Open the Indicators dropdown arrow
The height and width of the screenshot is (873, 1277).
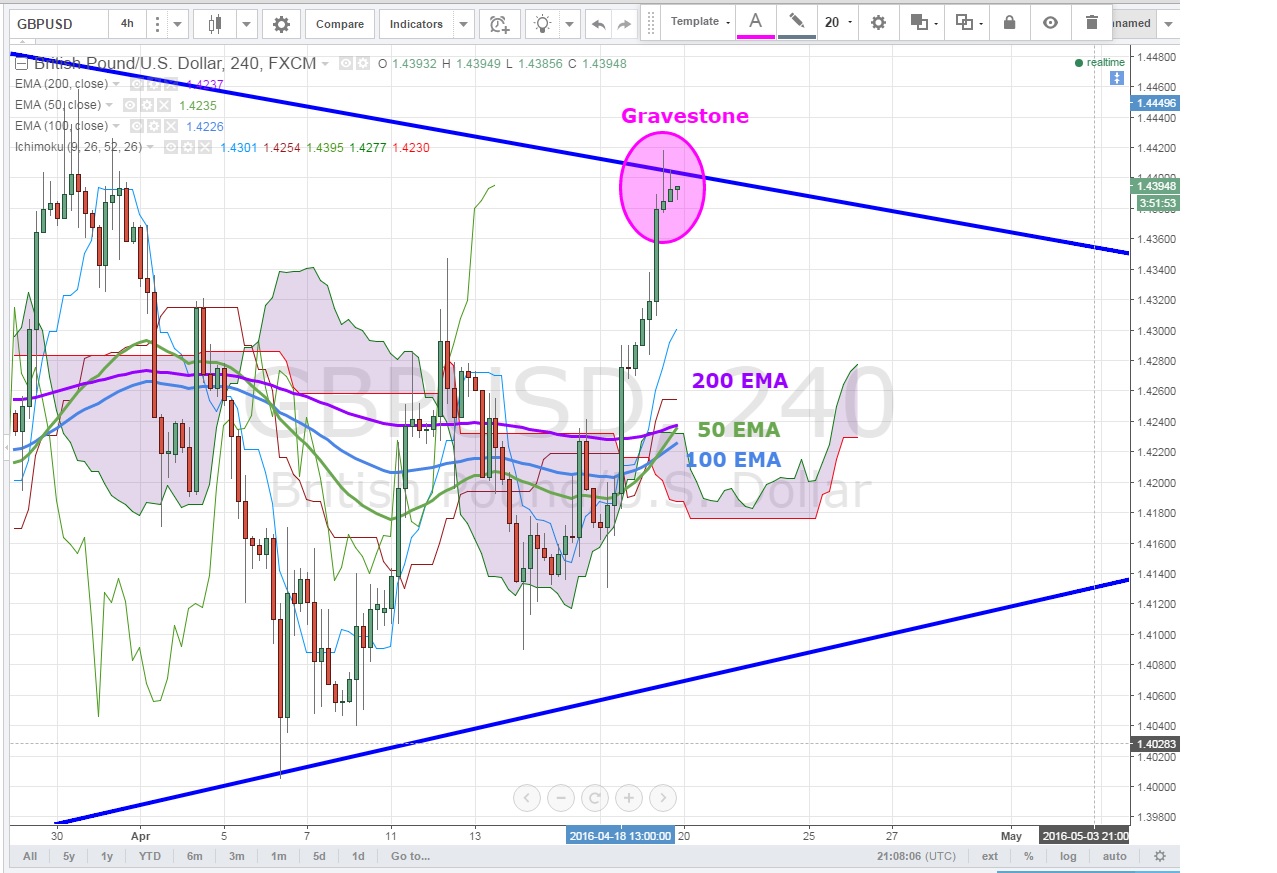point(463,24)
